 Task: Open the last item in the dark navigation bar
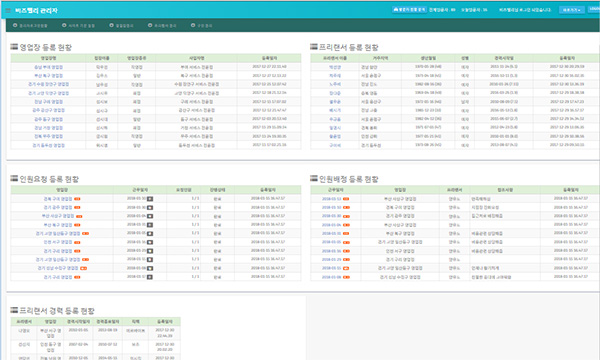pos(201,26)
